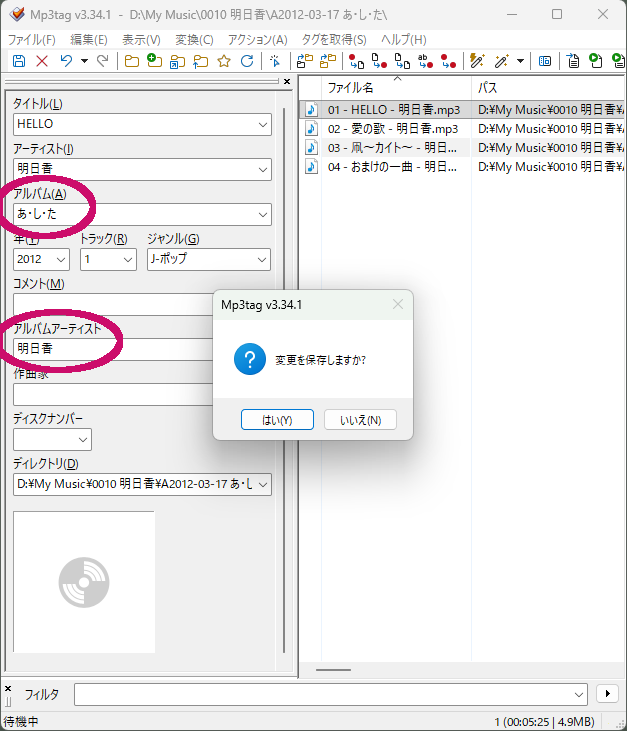Close the tag panel with its x
627x731 pixels.
[287, 81]
